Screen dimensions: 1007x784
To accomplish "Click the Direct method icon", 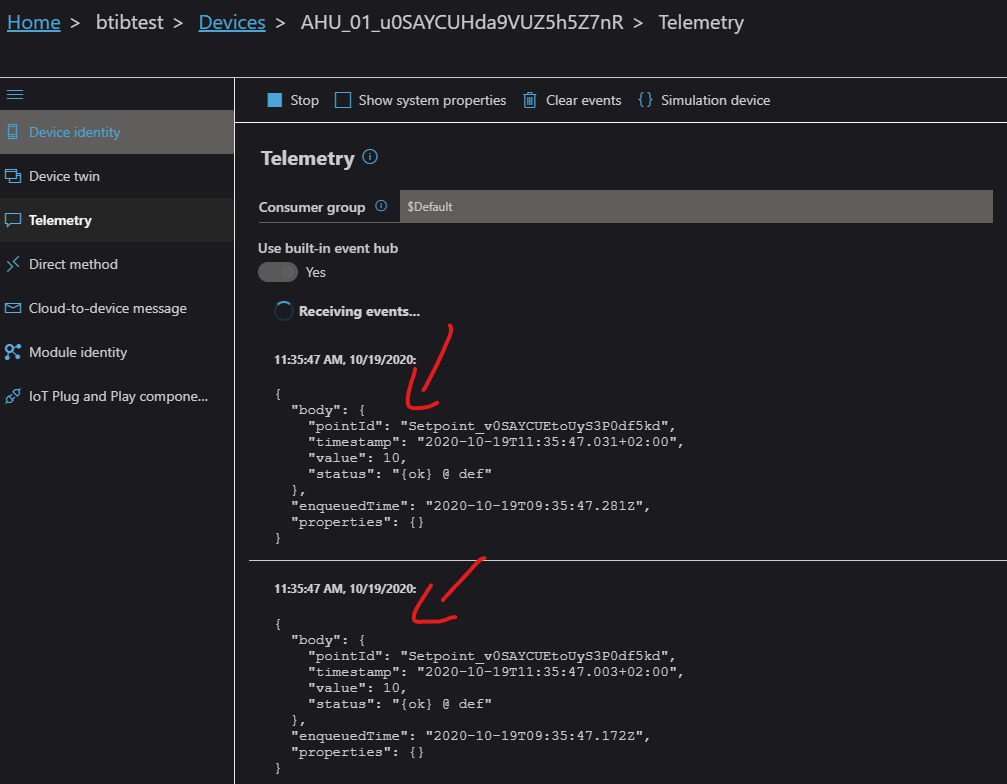I will point(13,264).
